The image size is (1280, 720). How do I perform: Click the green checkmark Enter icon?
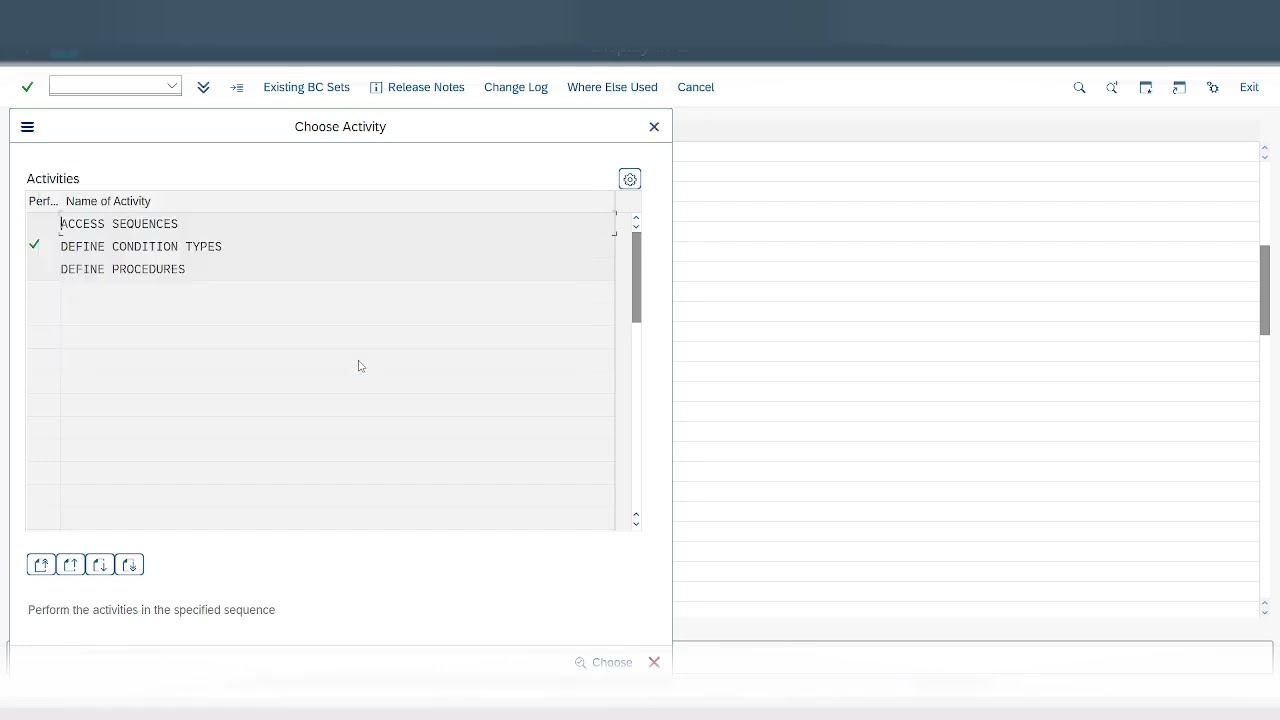point(27,87)
